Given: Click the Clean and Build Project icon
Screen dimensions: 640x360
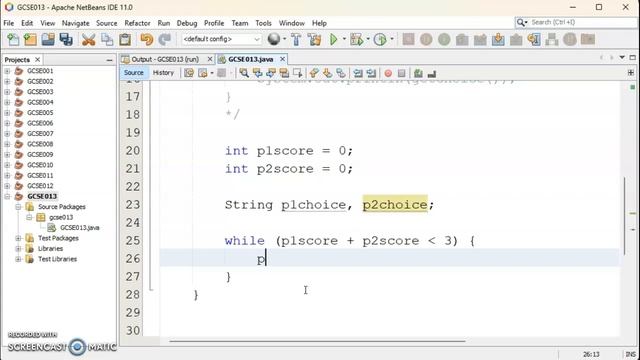Looking at the screenshot, I should (315, 40).
